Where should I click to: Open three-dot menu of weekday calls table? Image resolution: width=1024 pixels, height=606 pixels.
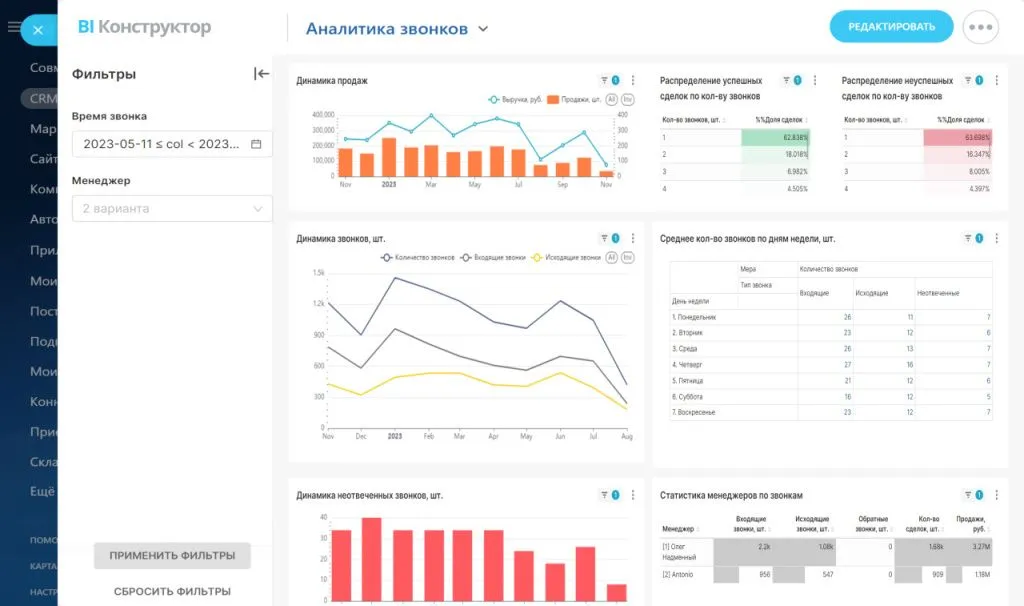(996, 238)
